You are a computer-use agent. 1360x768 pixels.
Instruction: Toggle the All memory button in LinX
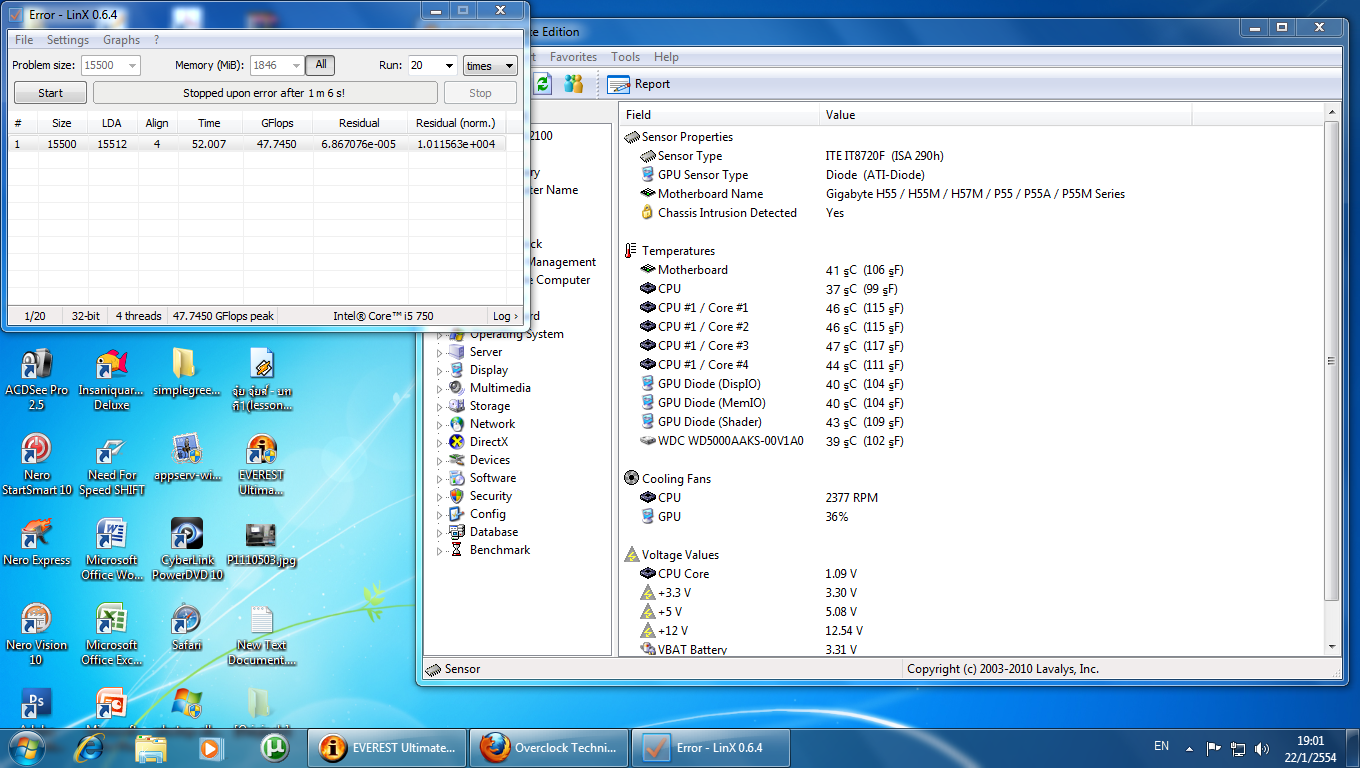(x=320, y=65)
